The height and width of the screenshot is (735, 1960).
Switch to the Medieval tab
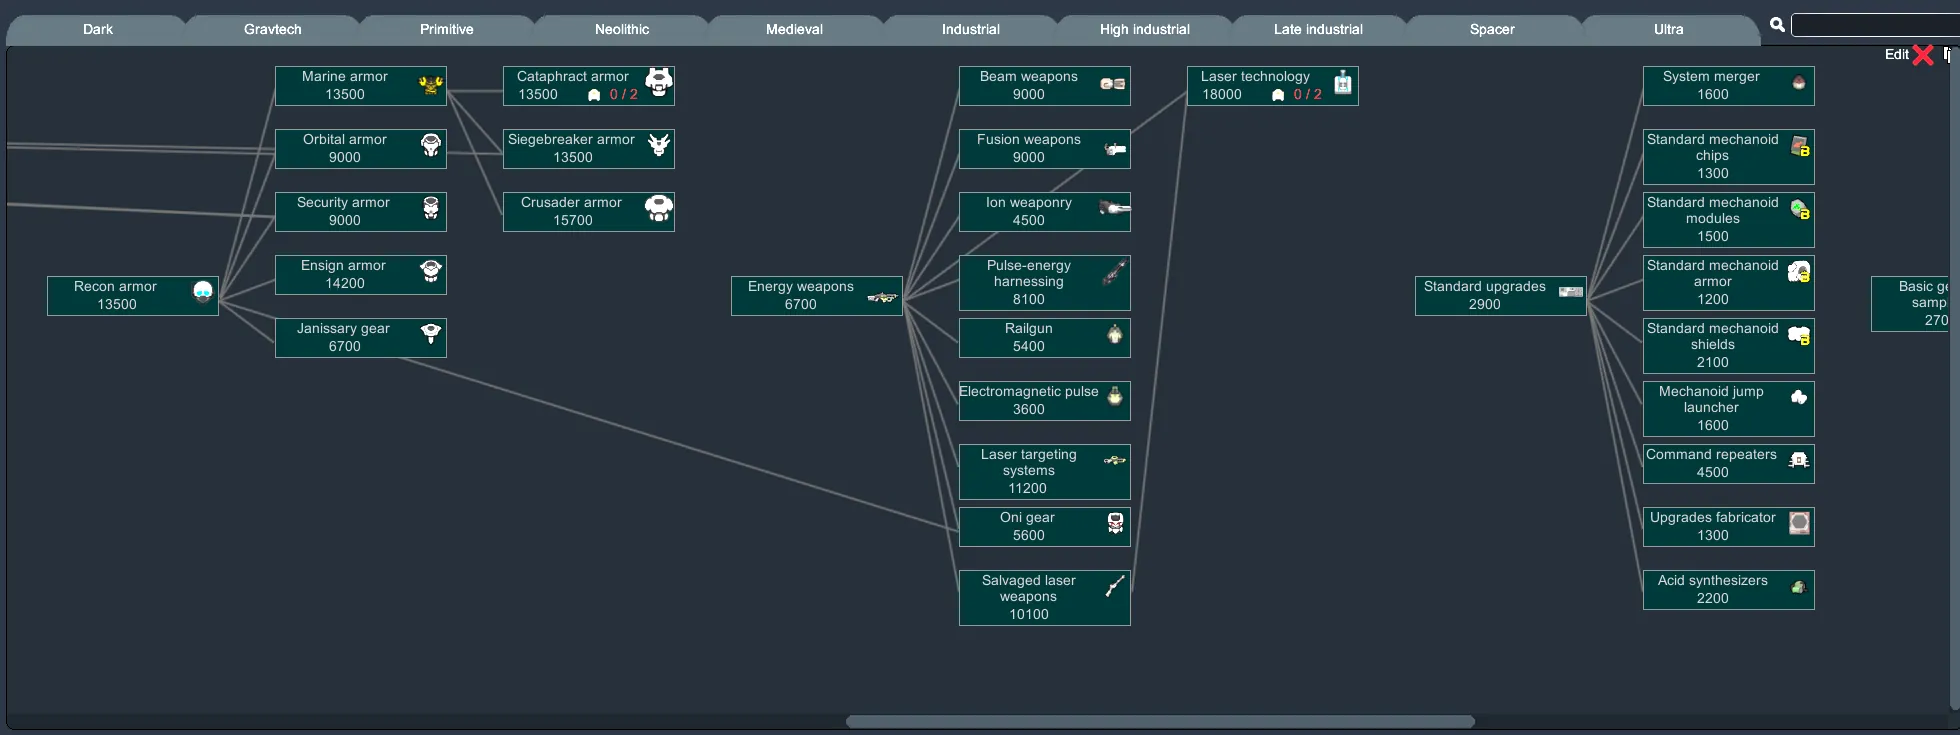coord(794,29)
